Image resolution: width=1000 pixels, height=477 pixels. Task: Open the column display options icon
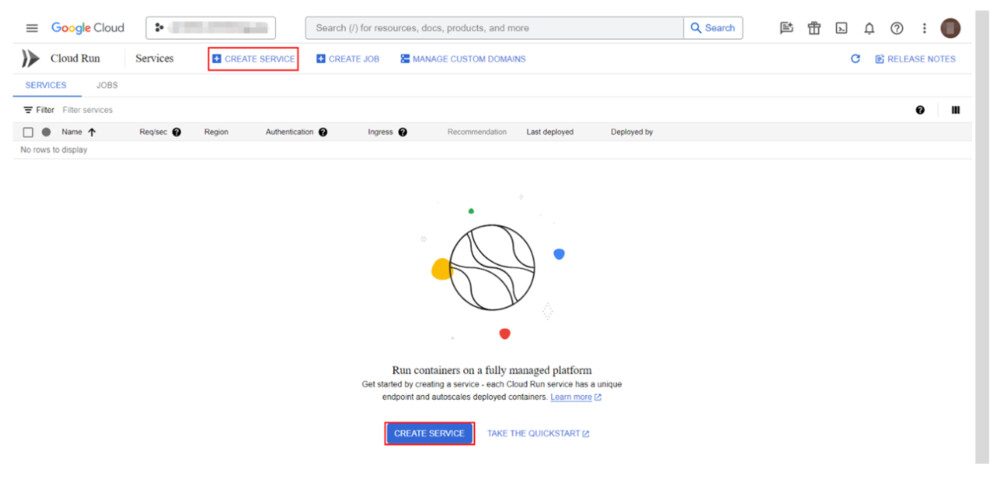tap(955, 110)
